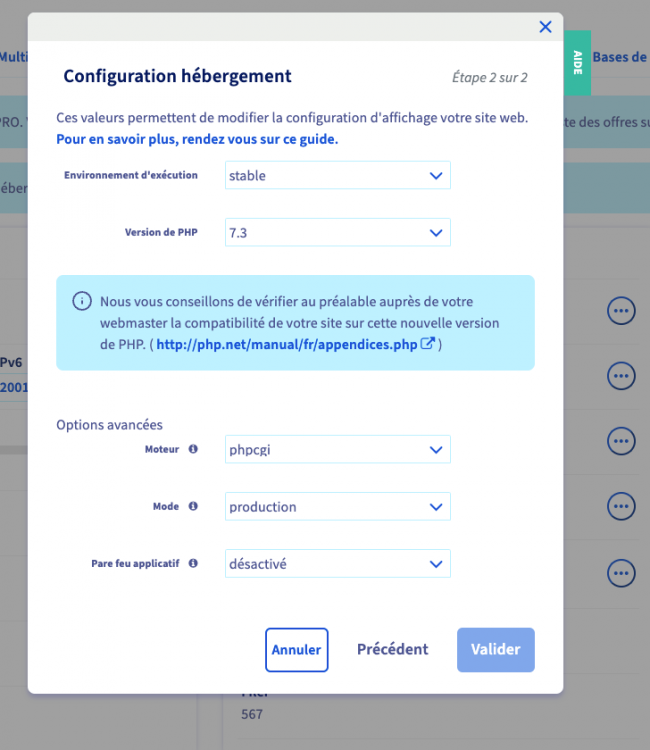Switch to the Bases de données tab
650x750 pixels.
click(620, 57)
